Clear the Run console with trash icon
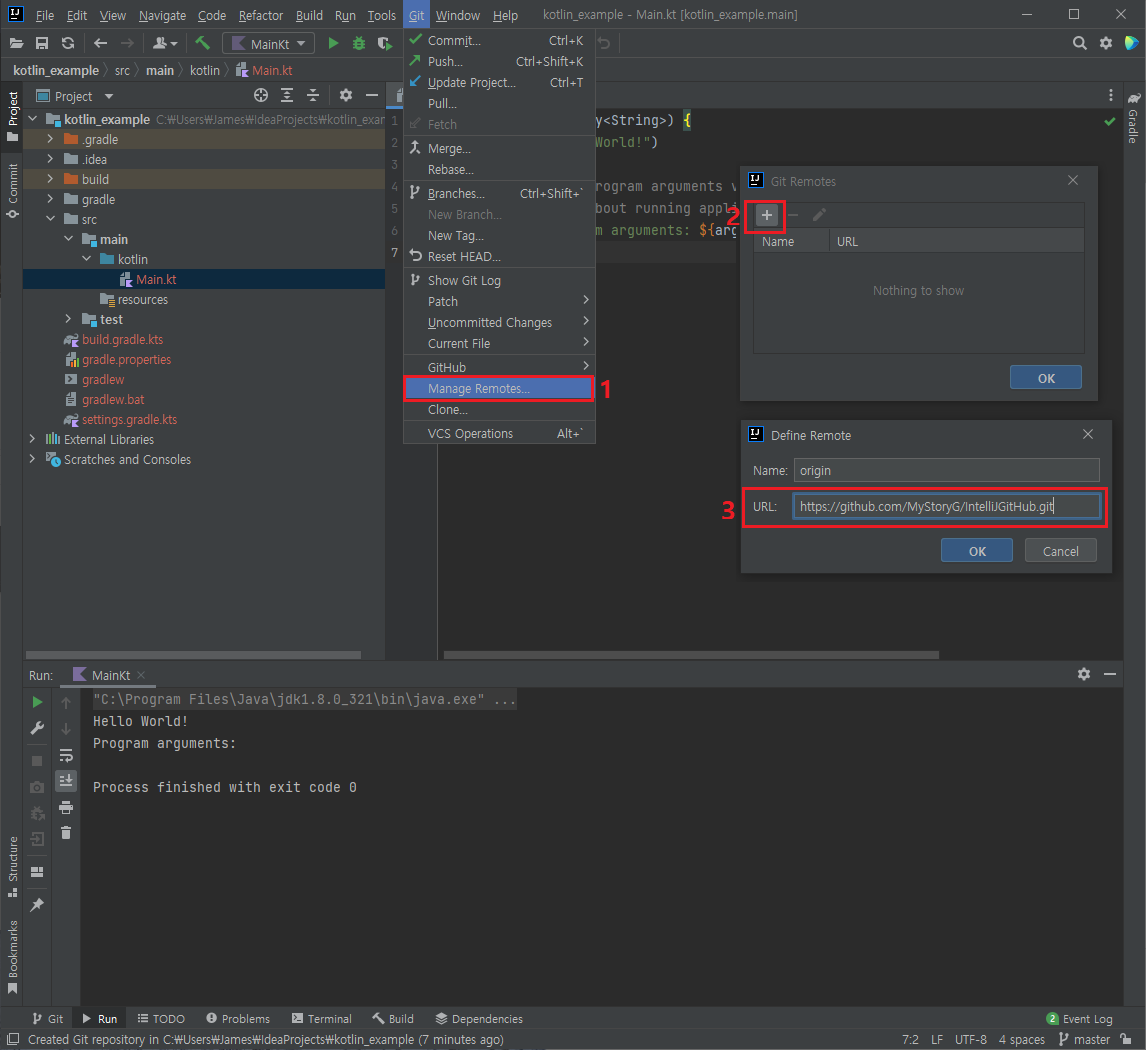Viewport: 1146px width, 1050px height. click(66, 832)
